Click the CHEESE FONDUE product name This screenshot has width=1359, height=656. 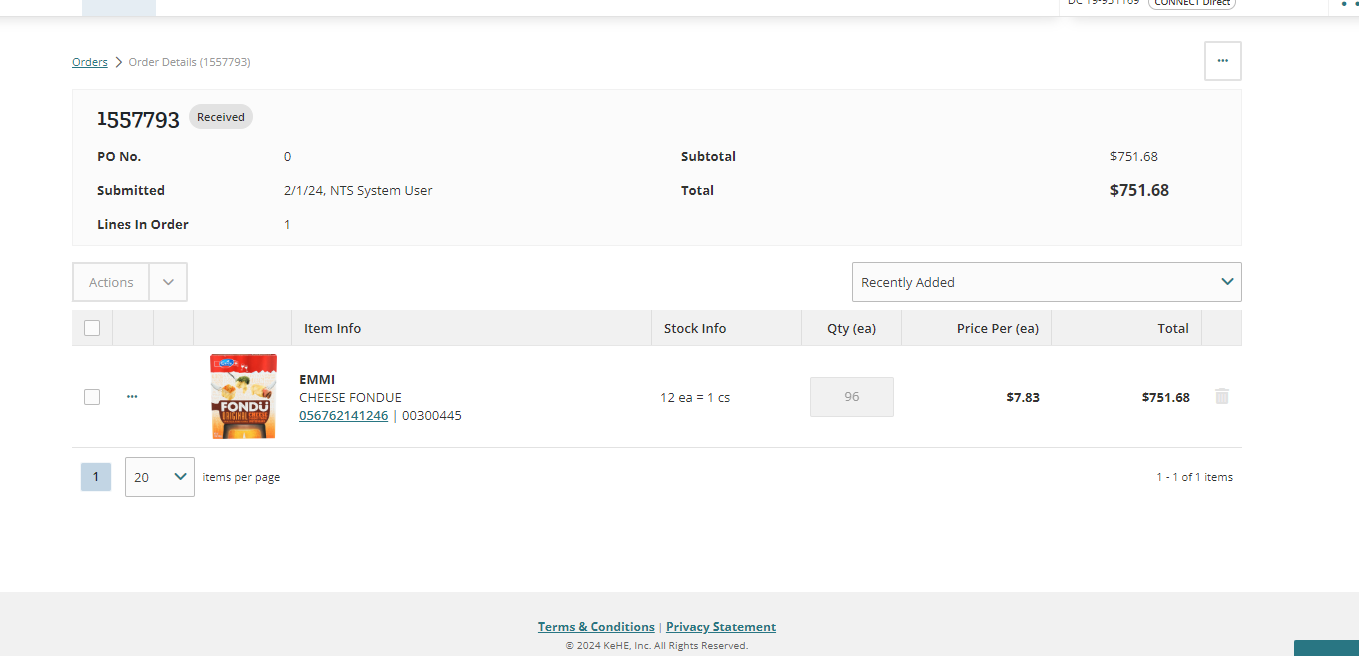[x=350, y=398]
